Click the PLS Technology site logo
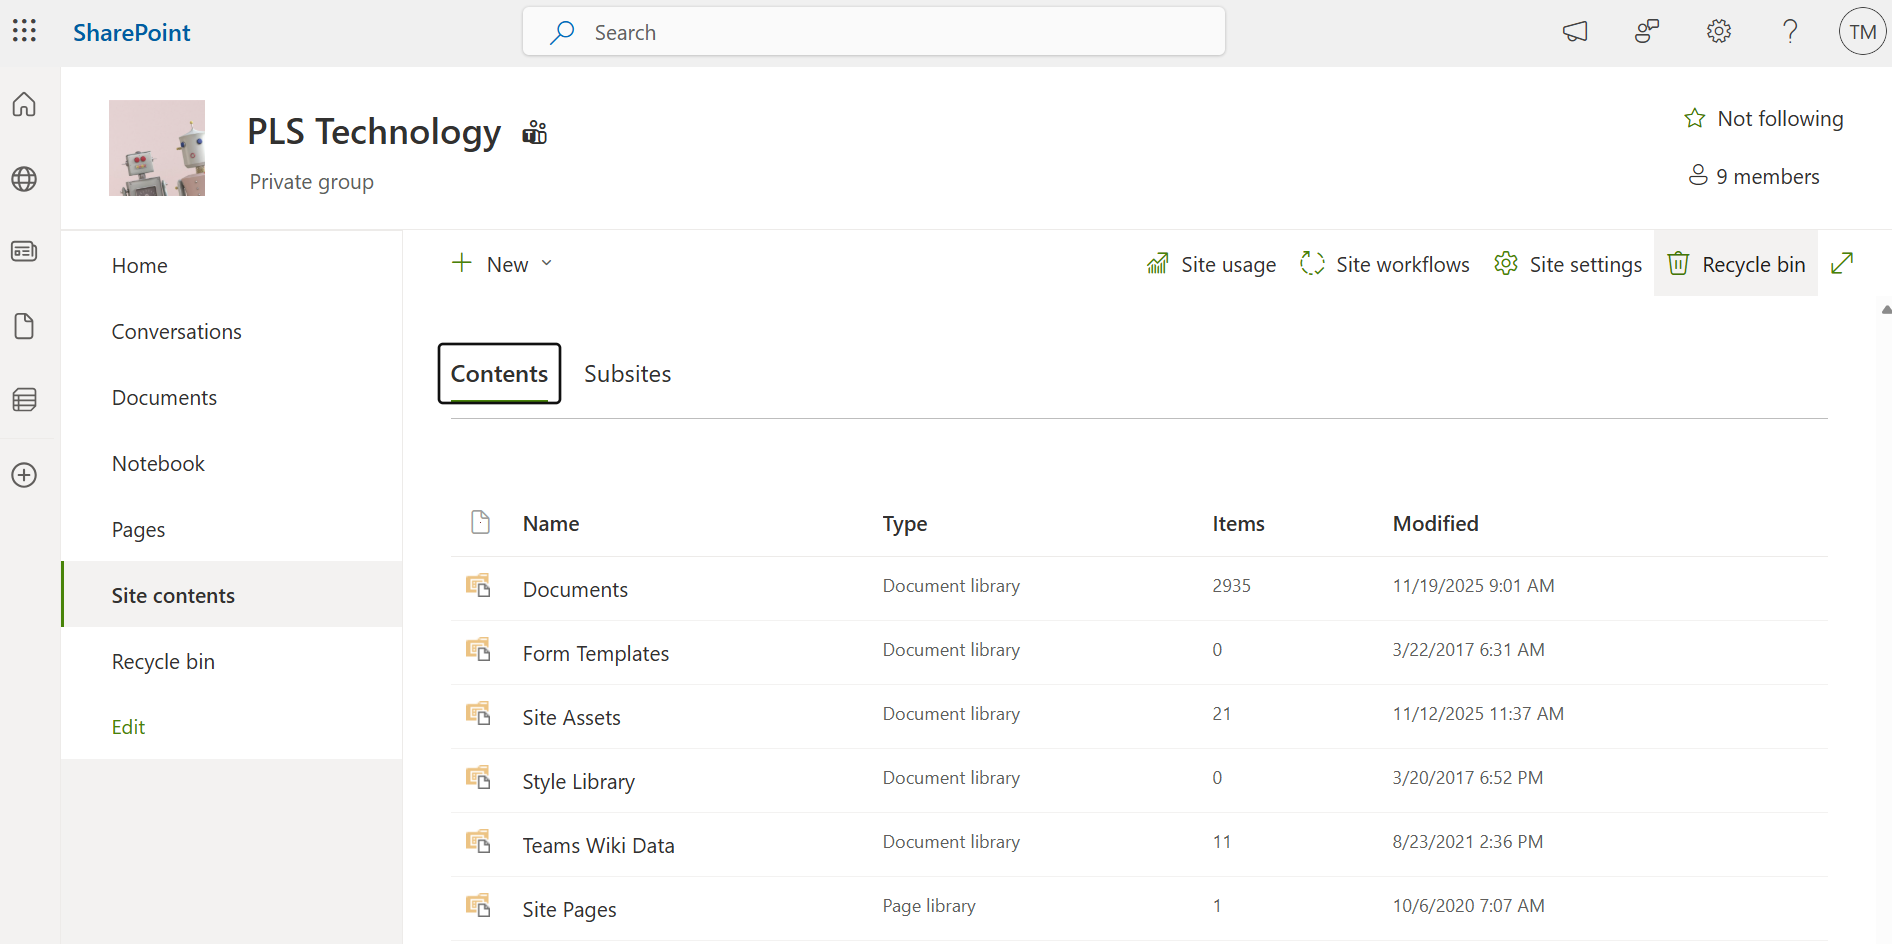The width and height of the screenshot is (1892, 944). pos(157,148)
